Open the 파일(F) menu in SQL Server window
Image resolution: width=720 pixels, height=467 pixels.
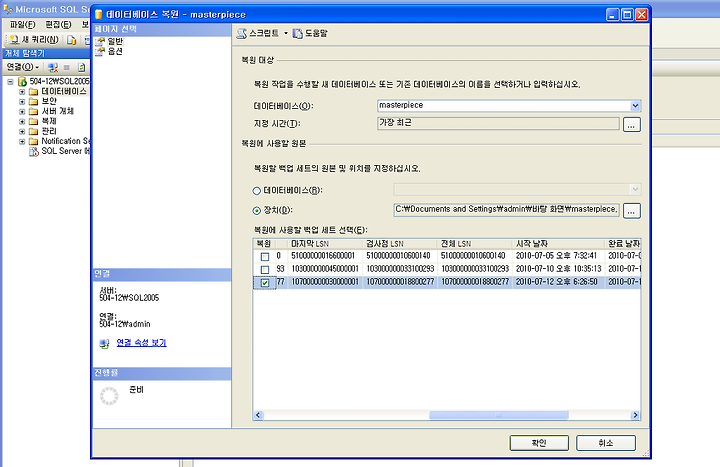[22, 24]
